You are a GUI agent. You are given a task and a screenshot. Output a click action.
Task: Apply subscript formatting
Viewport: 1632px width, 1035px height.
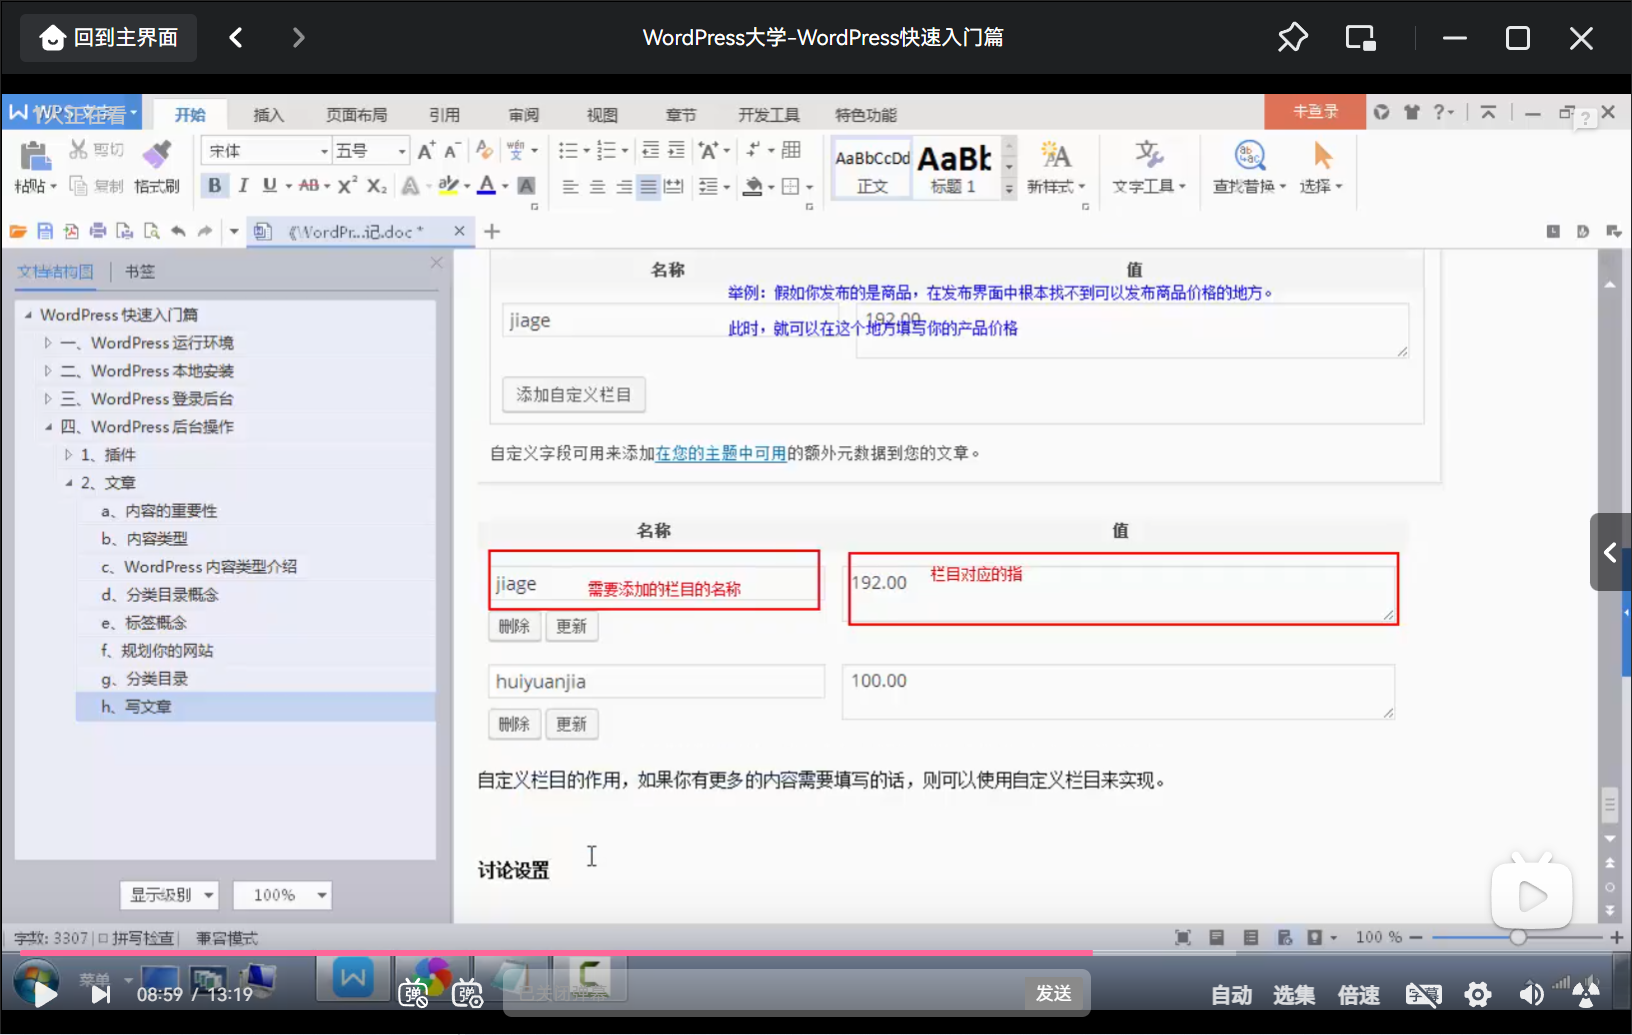point(376,186)
